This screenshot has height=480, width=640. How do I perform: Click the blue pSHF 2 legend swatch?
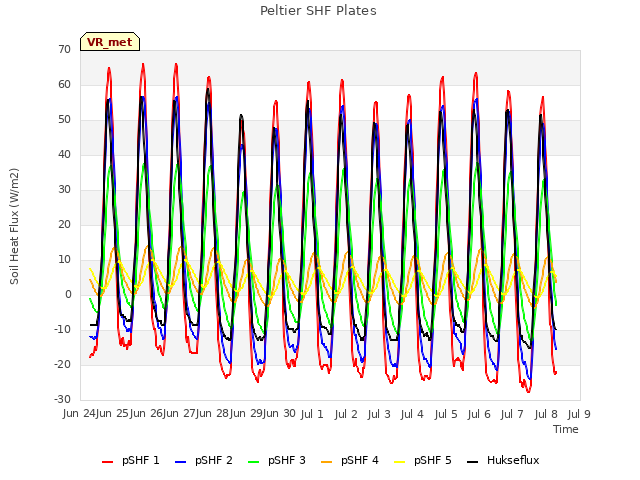click(180, 462)
